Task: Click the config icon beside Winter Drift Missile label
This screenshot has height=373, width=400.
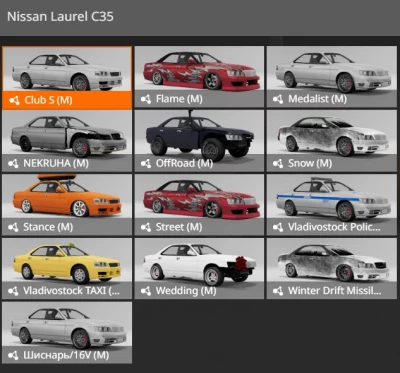Action: point(278,291)
